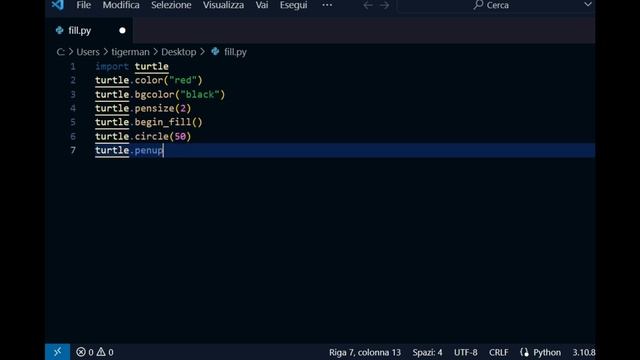This screenshot has height=360, width=640.
Task: Select language mode Python in status bar
Action: point(547,352)
